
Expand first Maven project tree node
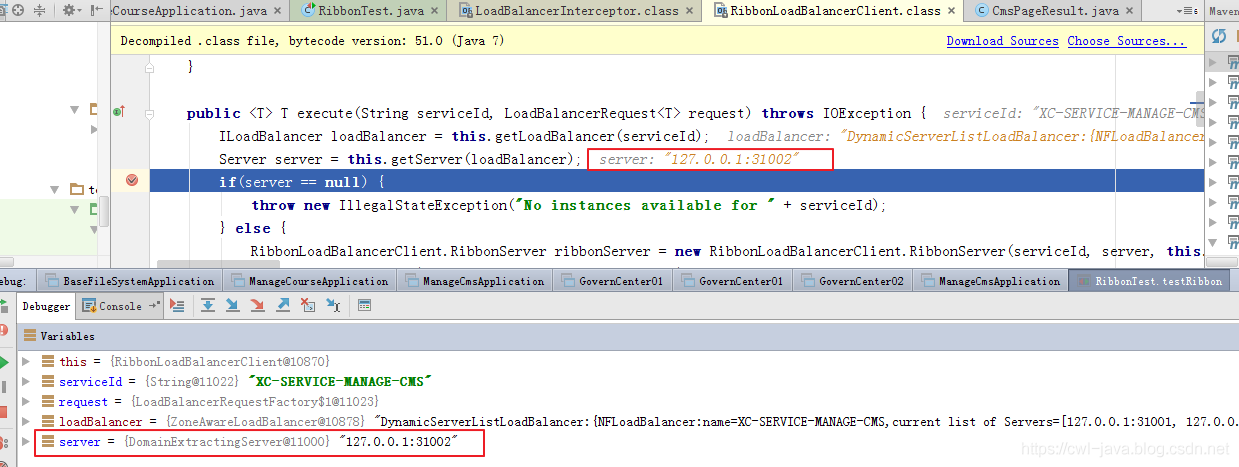[1214, 62]
